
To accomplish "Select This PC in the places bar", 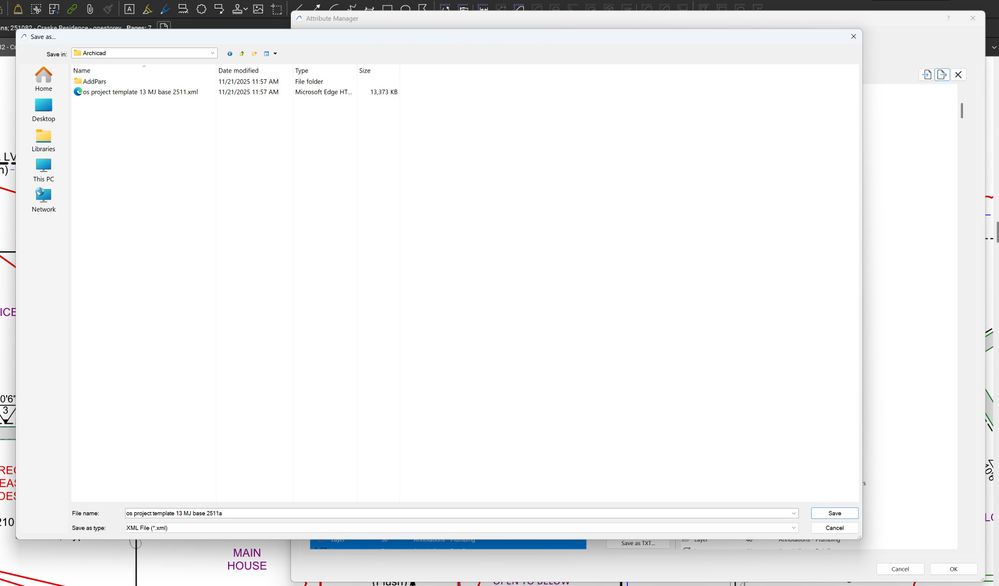I will pyautogui.click(x=43, y=170).
